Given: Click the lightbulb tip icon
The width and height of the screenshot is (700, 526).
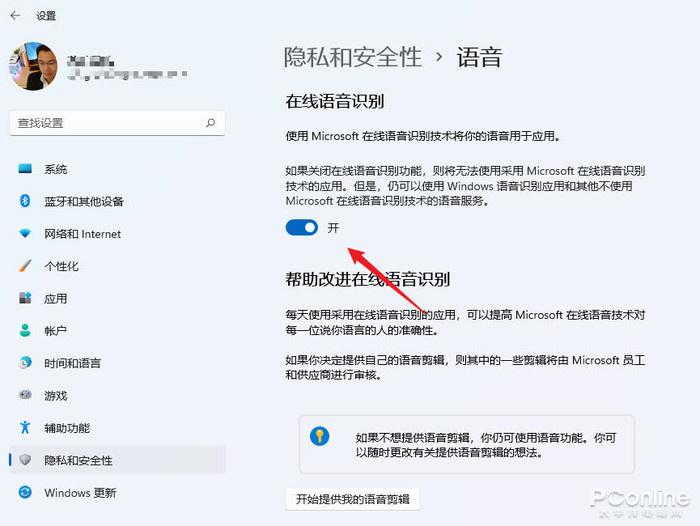Looking at the screenshot, I should (x=319, y=436).
